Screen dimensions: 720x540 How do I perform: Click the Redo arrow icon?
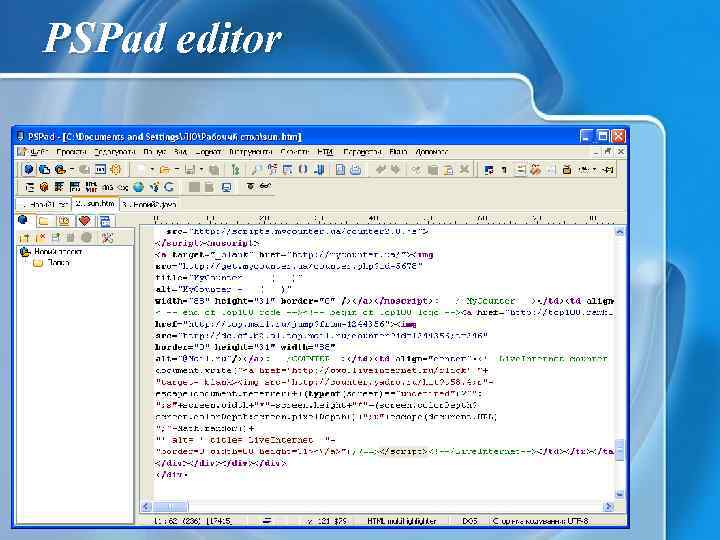395,169
